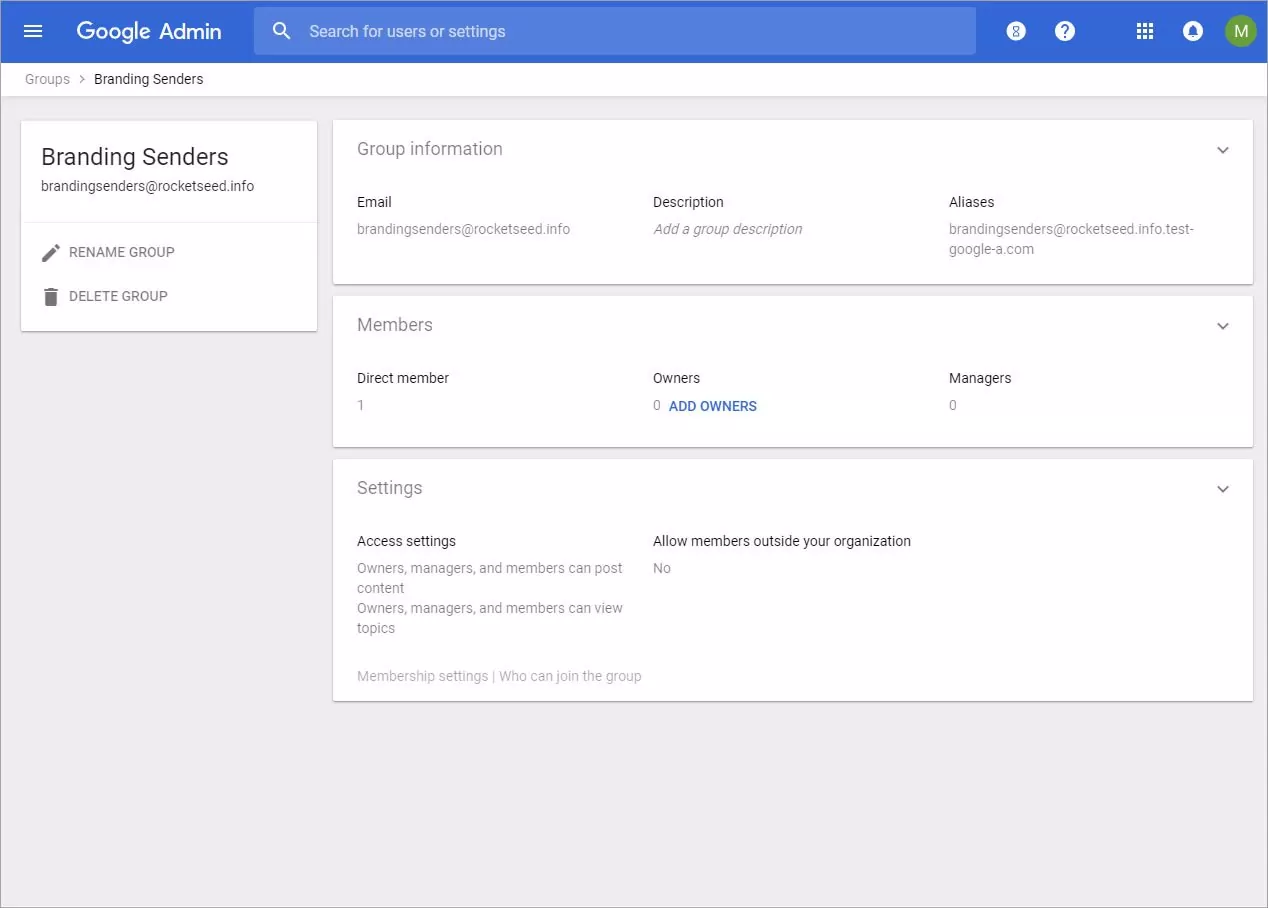Focus the Search for users or settings field
This screenshot has height=908, width=1268.
[614, 31]
